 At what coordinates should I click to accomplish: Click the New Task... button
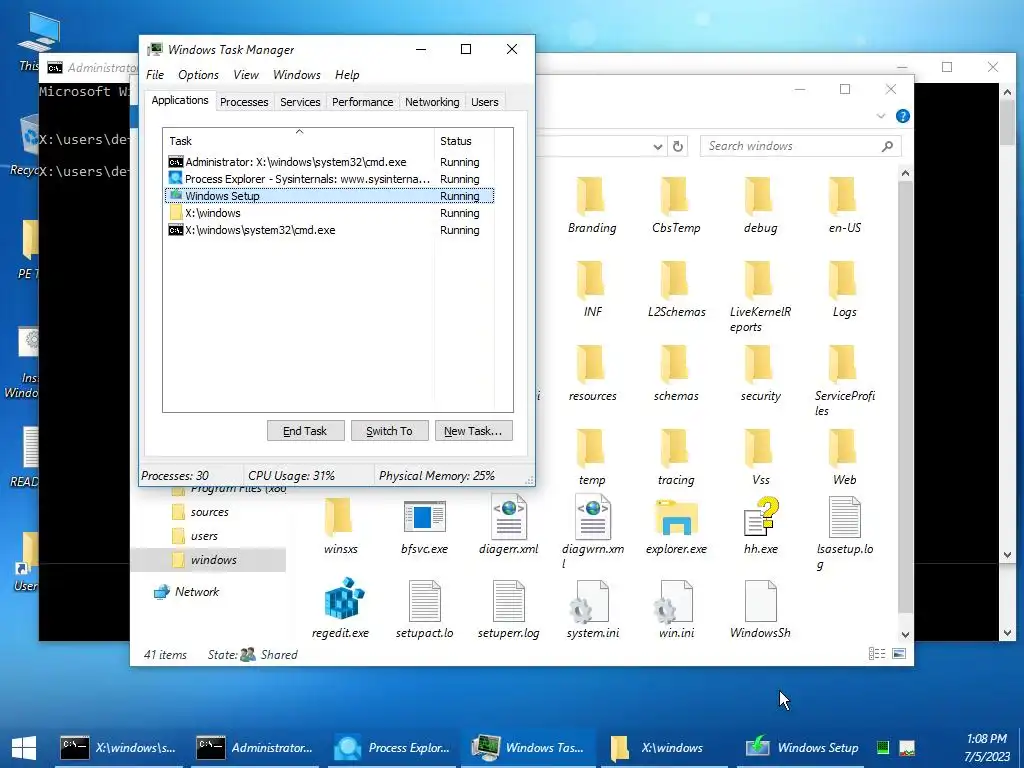pos(473,431)
